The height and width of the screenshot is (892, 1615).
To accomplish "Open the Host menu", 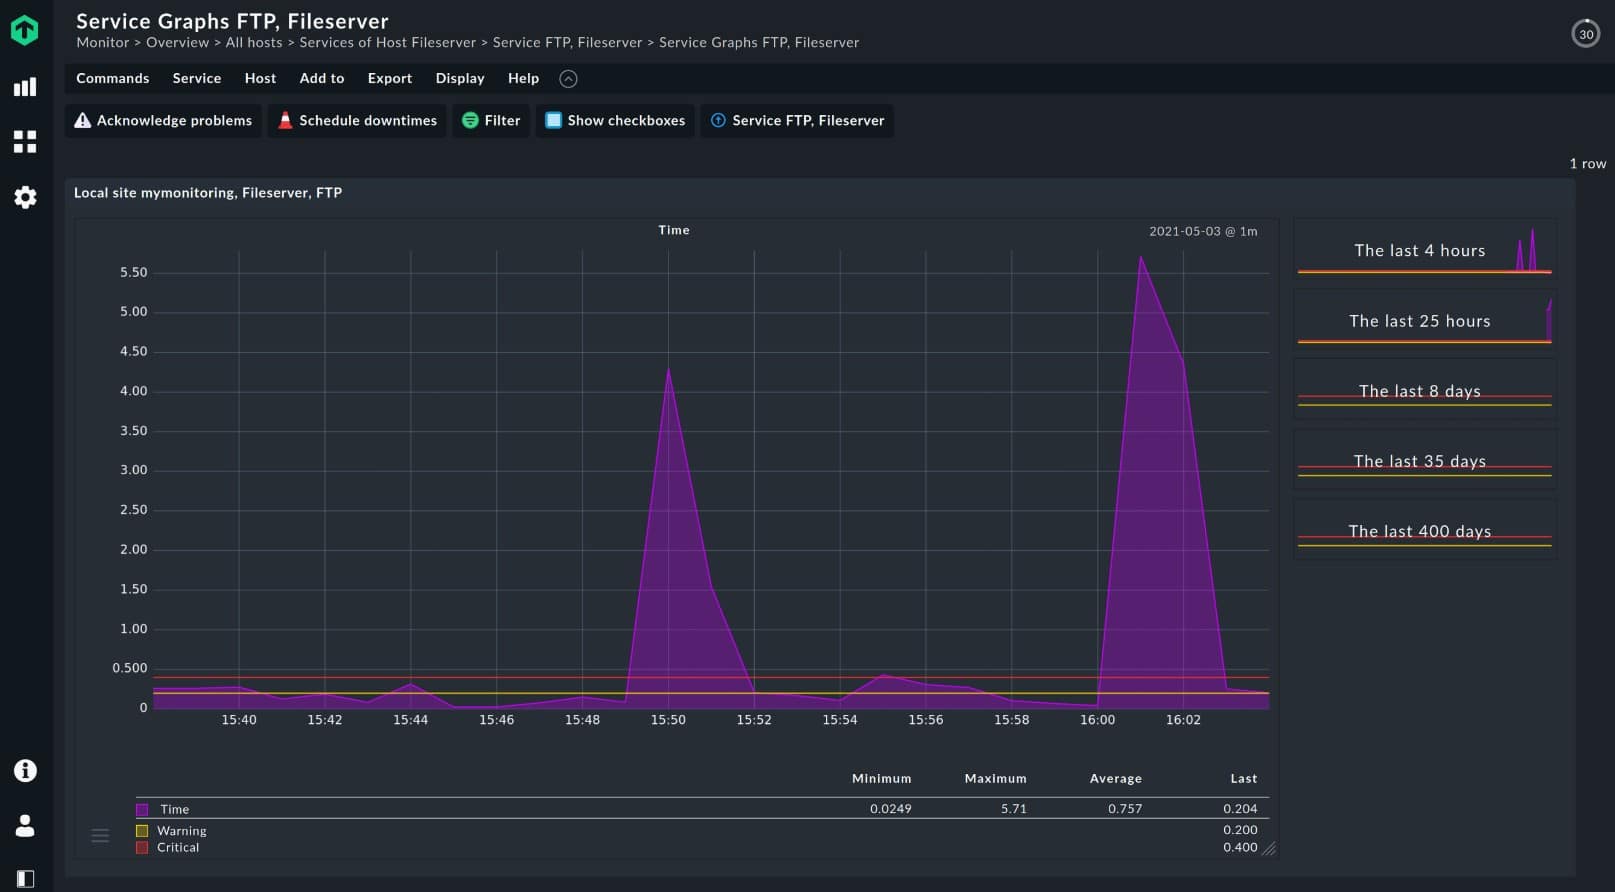I will [260, 78].
